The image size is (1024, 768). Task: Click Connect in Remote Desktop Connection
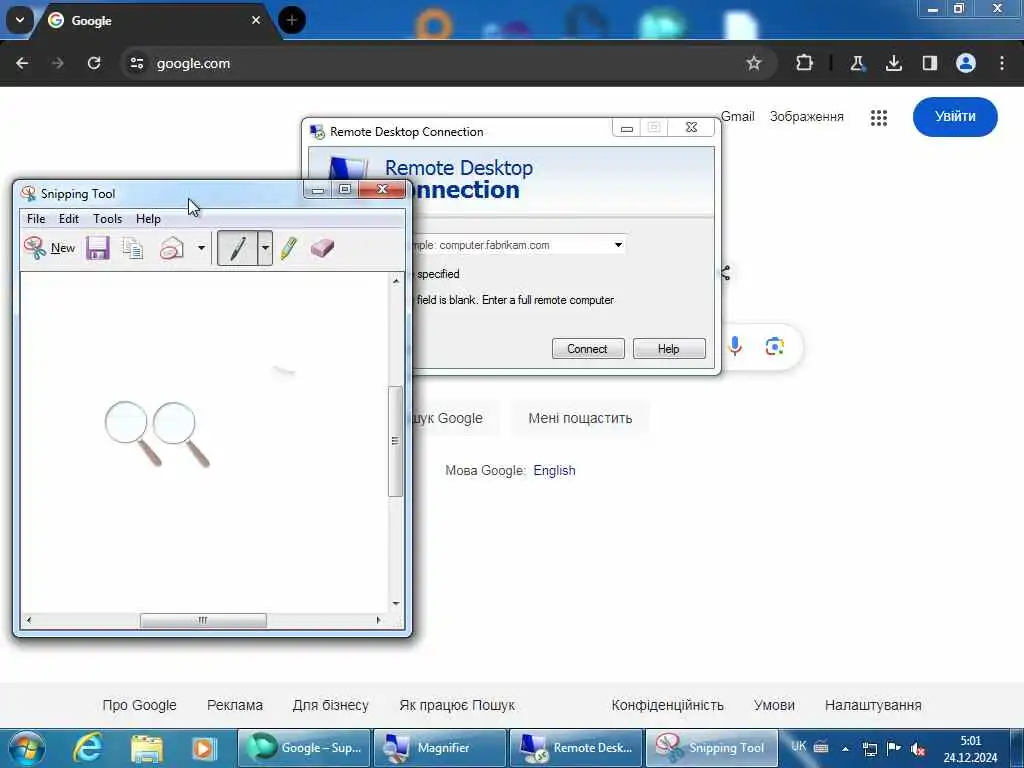(x=588, y=349)
